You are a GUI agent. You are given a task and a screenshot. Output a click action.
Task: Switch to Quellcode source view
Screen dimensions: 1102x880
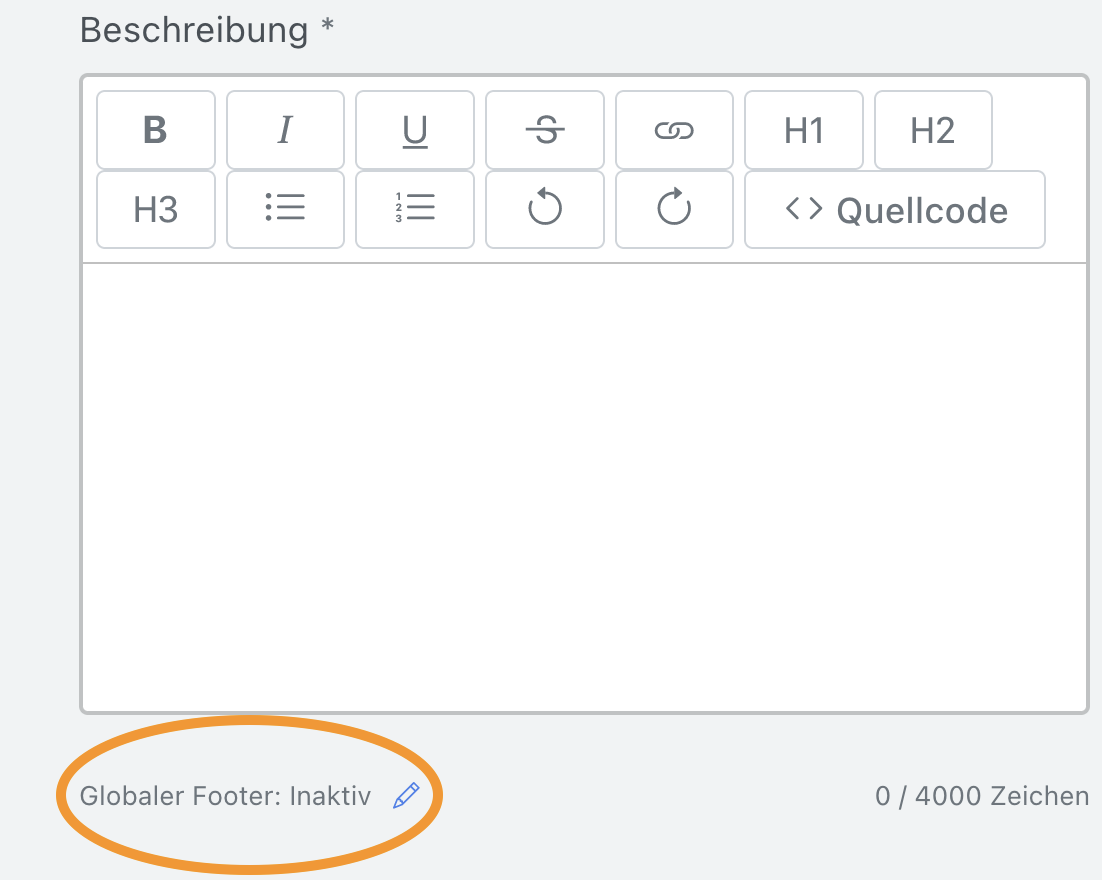[895, 209]
